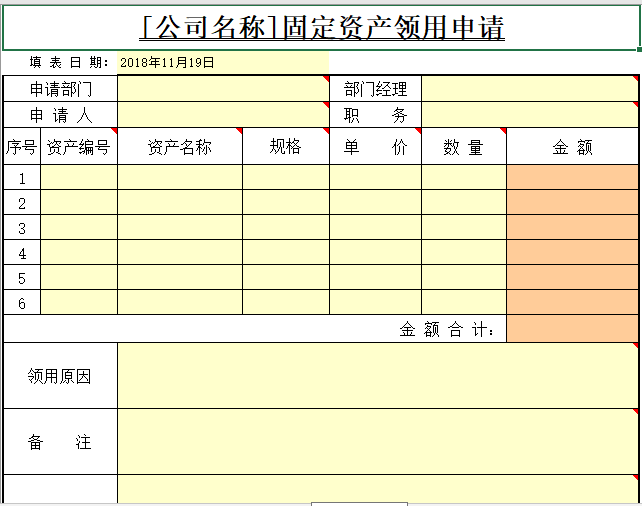This screenshot has height=506, width=642.
Task: Select the date cell showing 2018年11月19日
Action: pyautogui.click(x=222, y=62)
